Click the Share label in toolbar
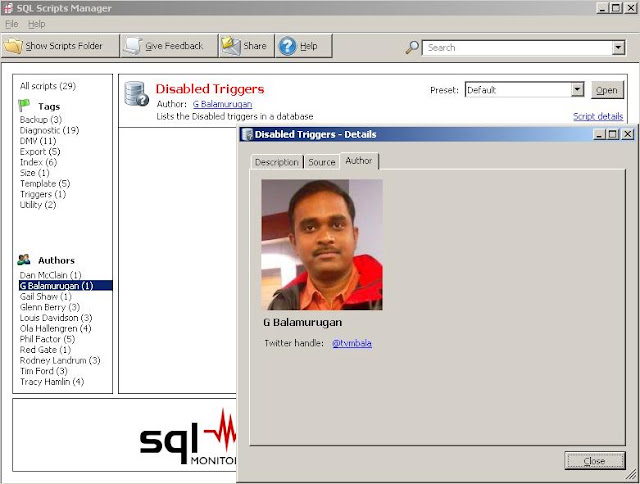This screenshot has width=640, height=484. tap(255, 46)
